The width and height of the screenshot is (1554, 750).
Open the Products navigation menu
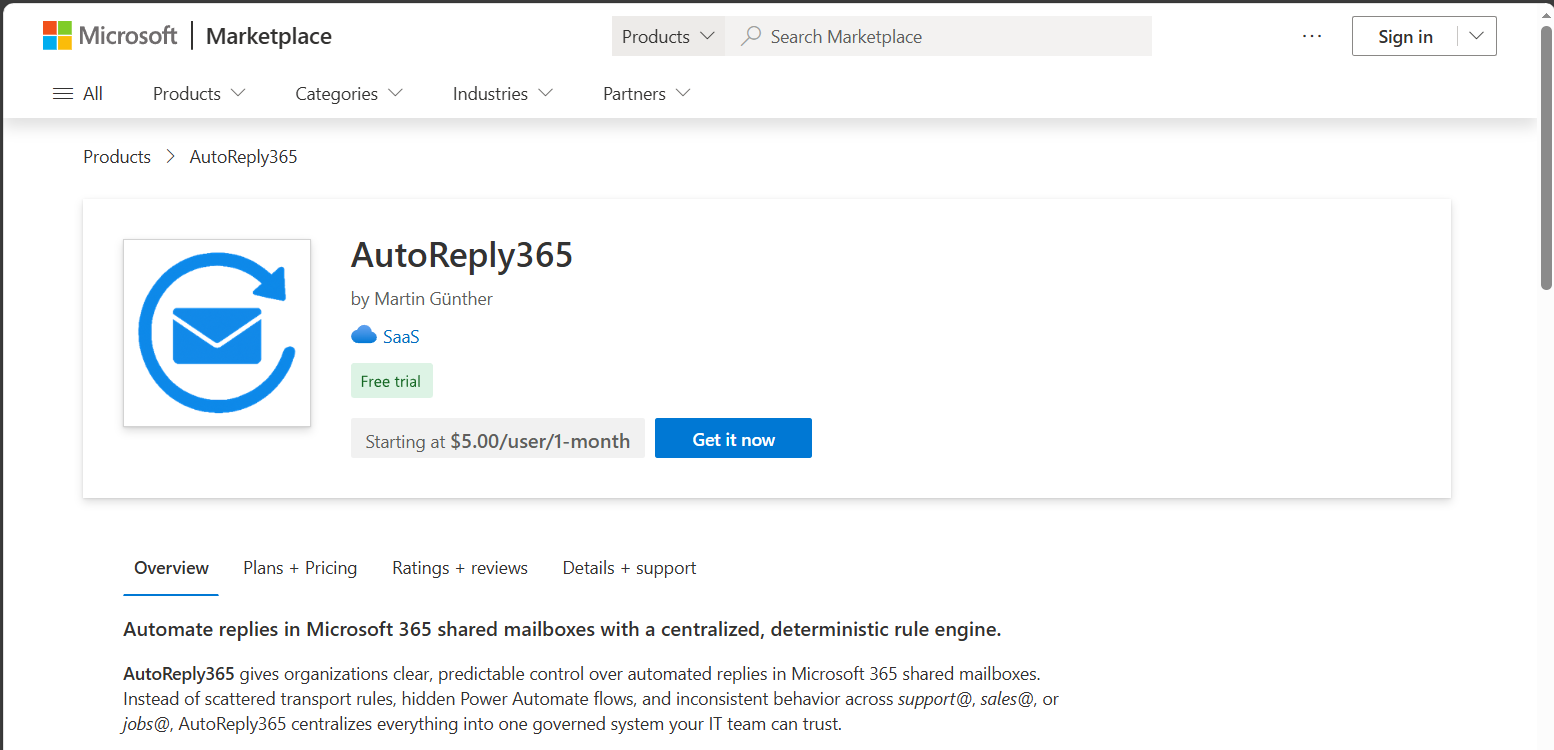(198, 93)
